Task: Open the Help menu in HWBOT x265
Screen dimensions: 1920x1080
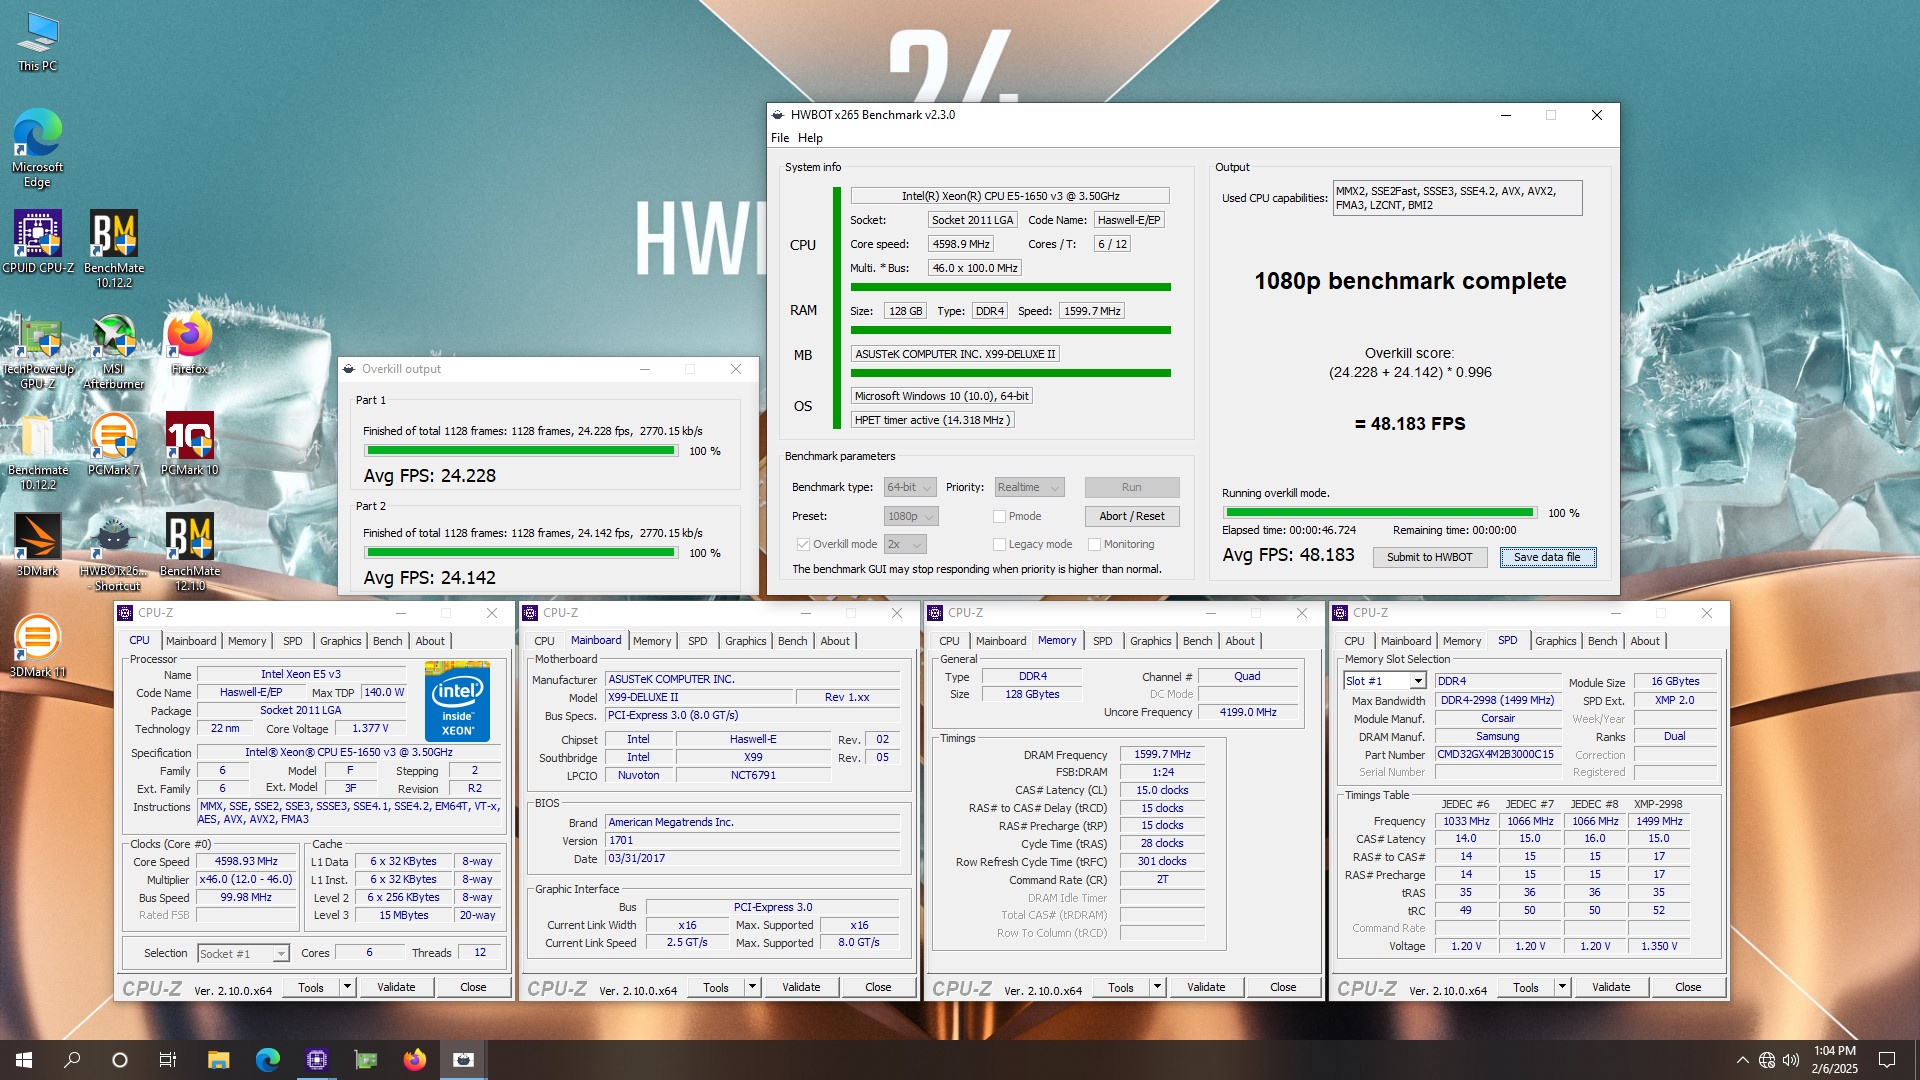Action: tap(810, 138)
